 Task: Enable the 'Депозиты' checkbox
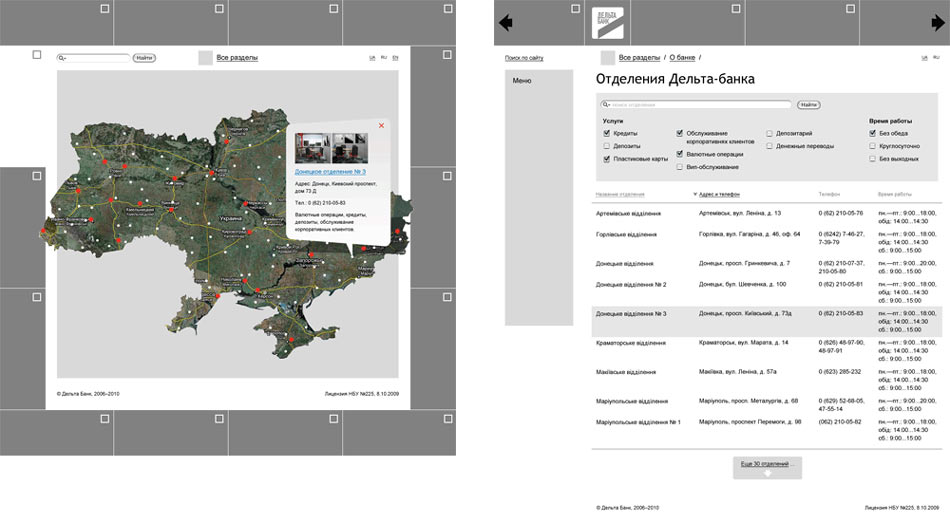607,146
